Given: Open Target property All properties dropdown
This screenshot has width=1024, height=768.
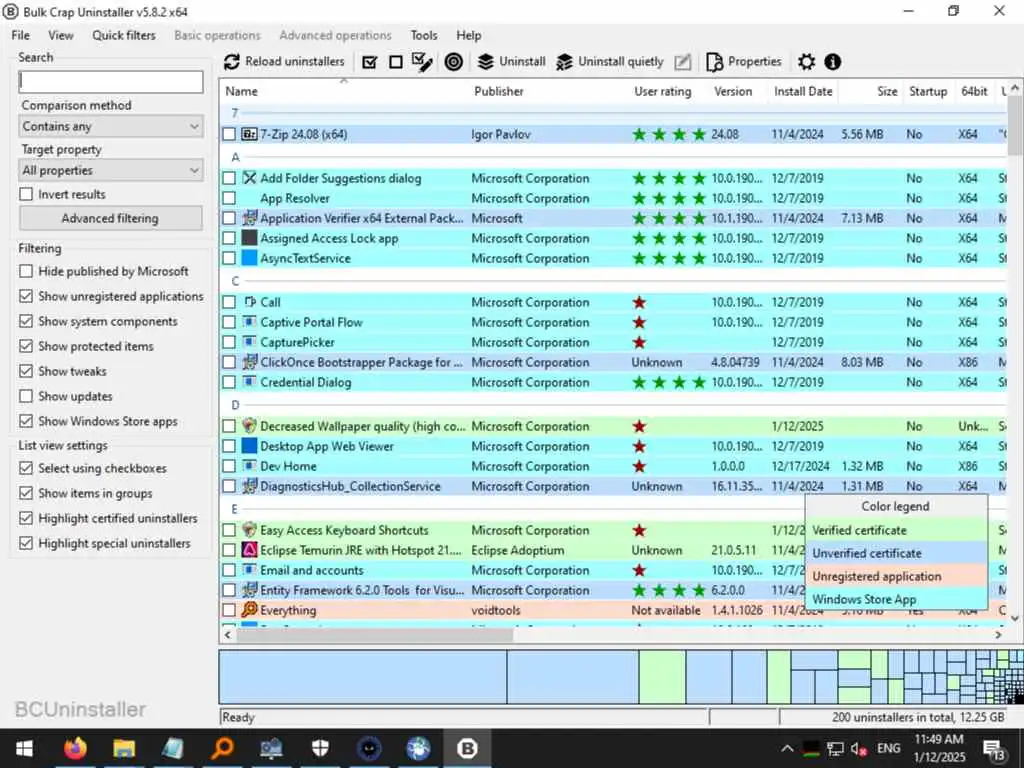Looking at the screenshot, I should pyautogui.click(x=111, y=170).
